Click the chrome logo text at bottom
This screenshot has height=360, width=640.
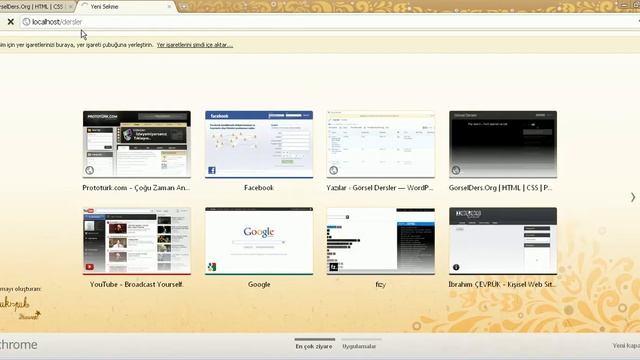pos(19,345)
